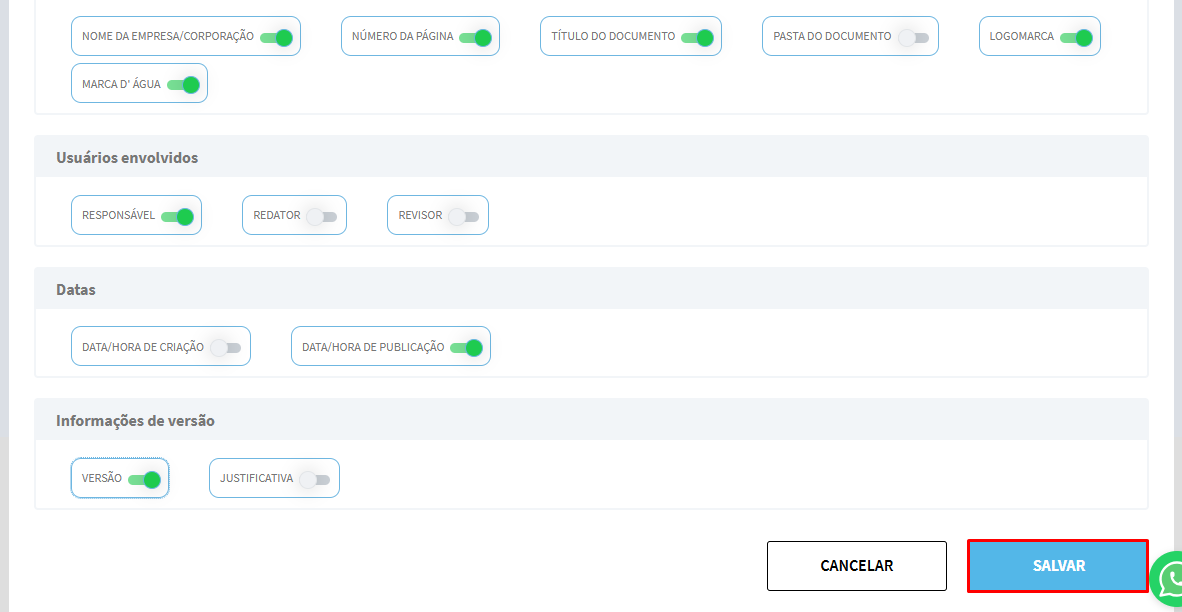Turn on the Justificativa toggle

pyautogui.click(x=315, y=479)
